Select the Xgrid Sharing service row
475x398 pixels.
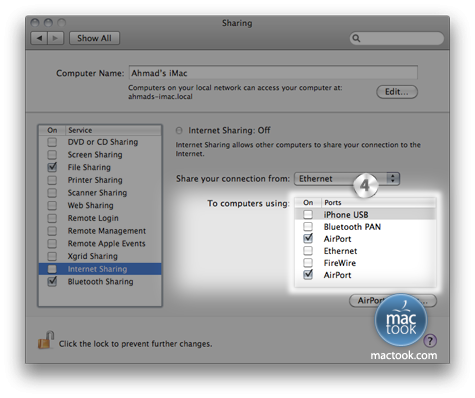100,256
